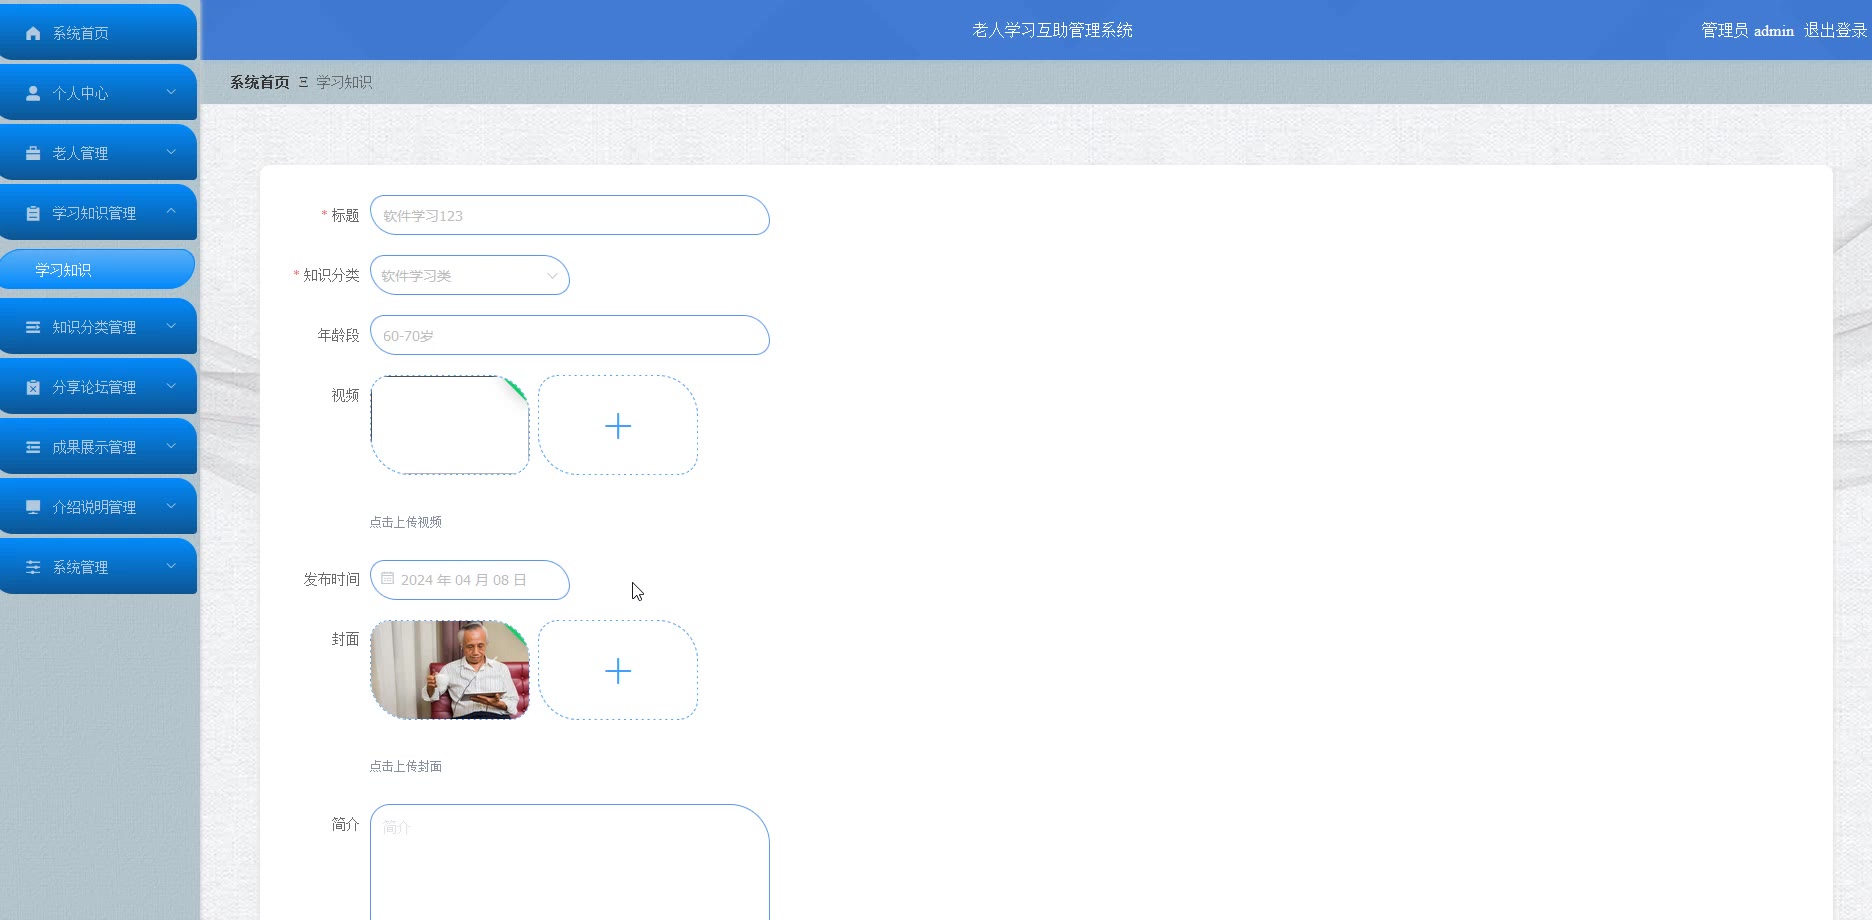Click the 年龄段 input field
Viewport: 1872px width, 920px height.
click(570, 335)
